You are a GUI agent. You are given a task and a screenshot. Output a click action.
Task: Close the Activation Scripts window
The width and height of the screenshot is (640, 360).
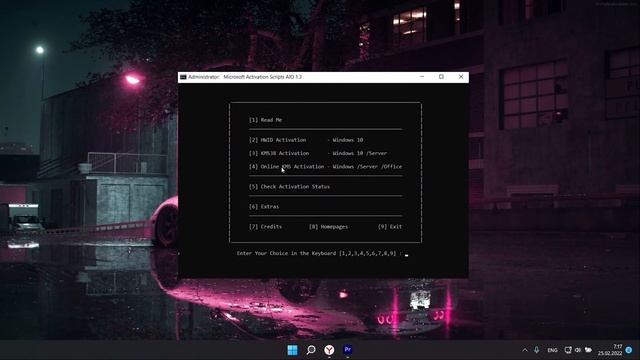pyautogui.click(x=460, y=77)
